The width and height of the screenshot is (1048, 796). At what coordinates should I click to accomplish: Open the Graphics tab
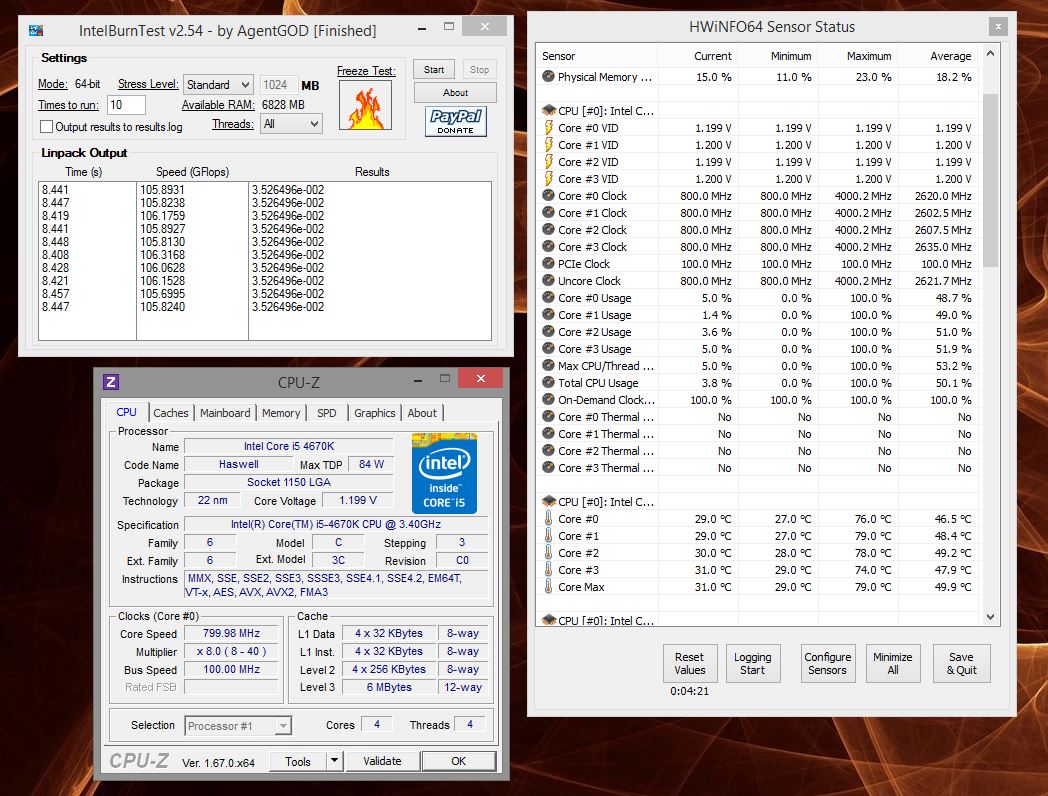pyautogui.click(x=374, y=413)
